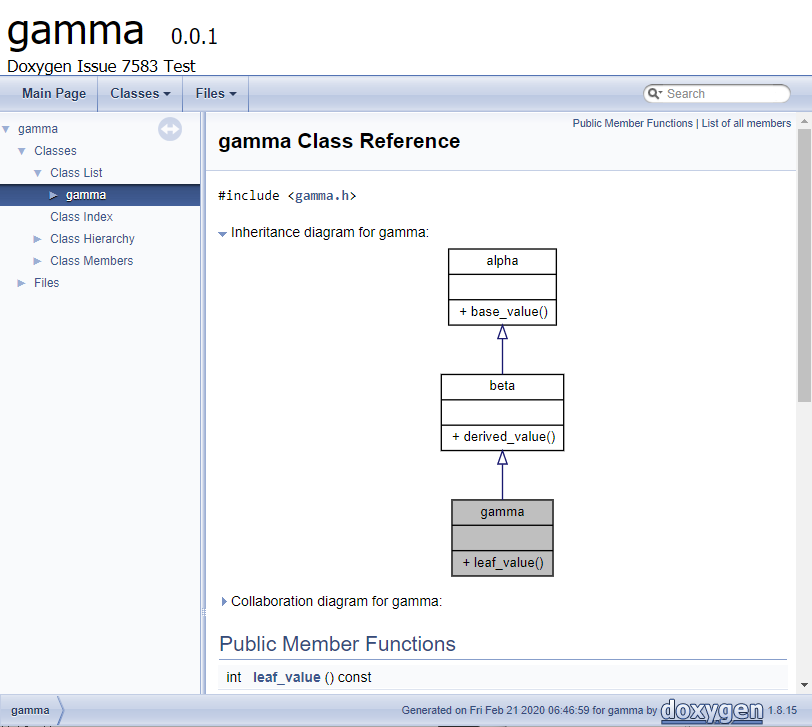Viewport: 812px width, 727px height.
Task: Click the version text 1.8.15
Action: [782, 710]
